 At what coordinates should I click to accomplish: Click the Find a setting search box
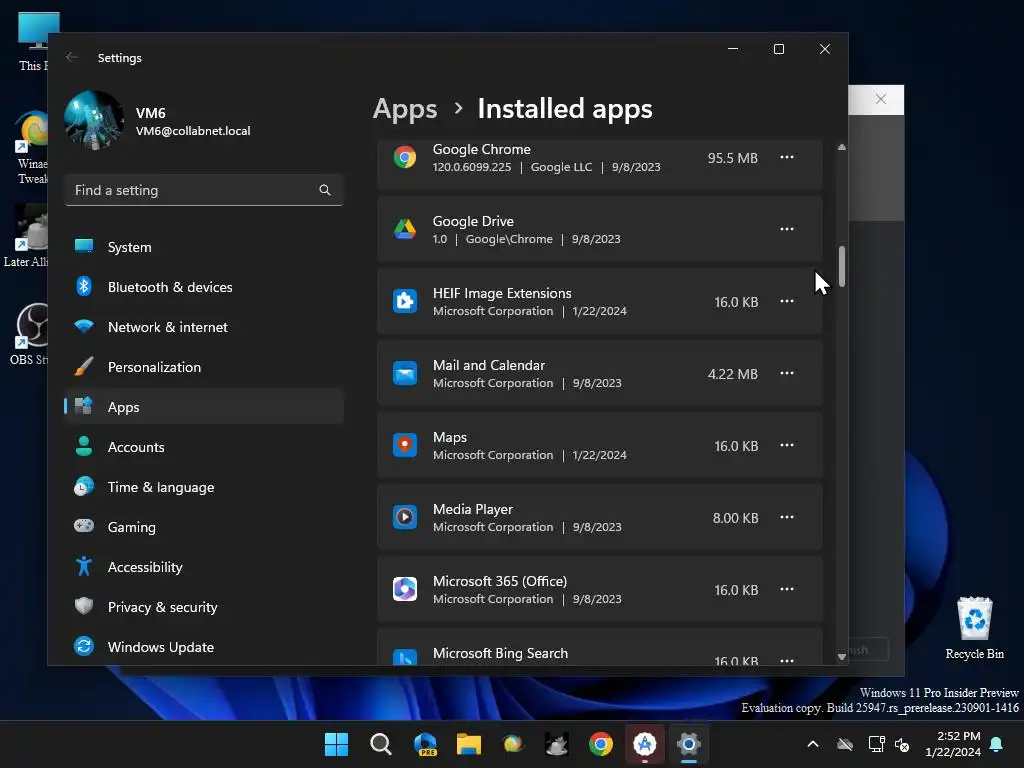pyautogui.click(x=203, y=190)
